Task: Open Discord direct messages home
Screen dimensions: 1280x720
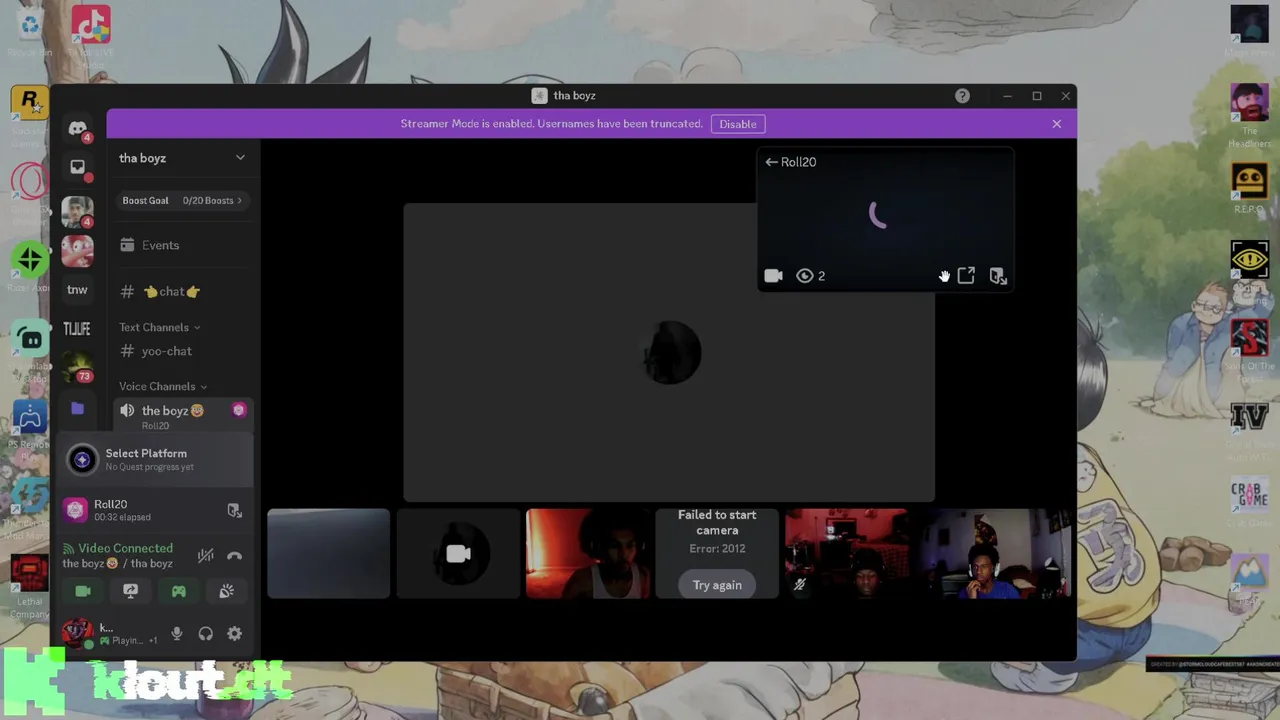Action: [x=77, y=128]
